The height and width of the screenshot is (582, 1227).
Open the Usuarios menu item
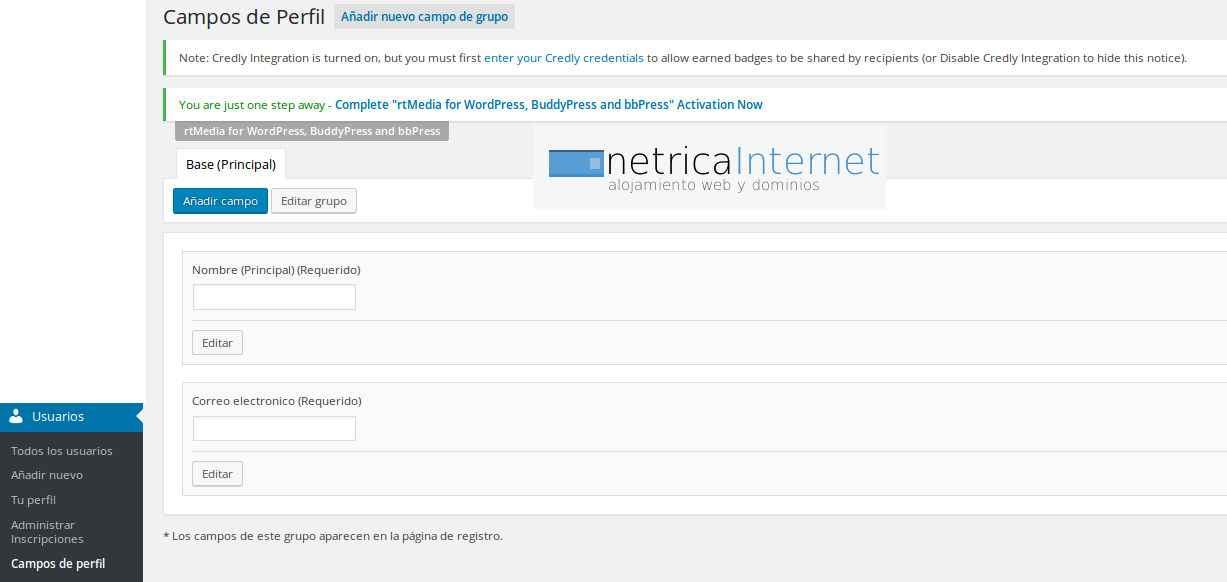point(58,417)
